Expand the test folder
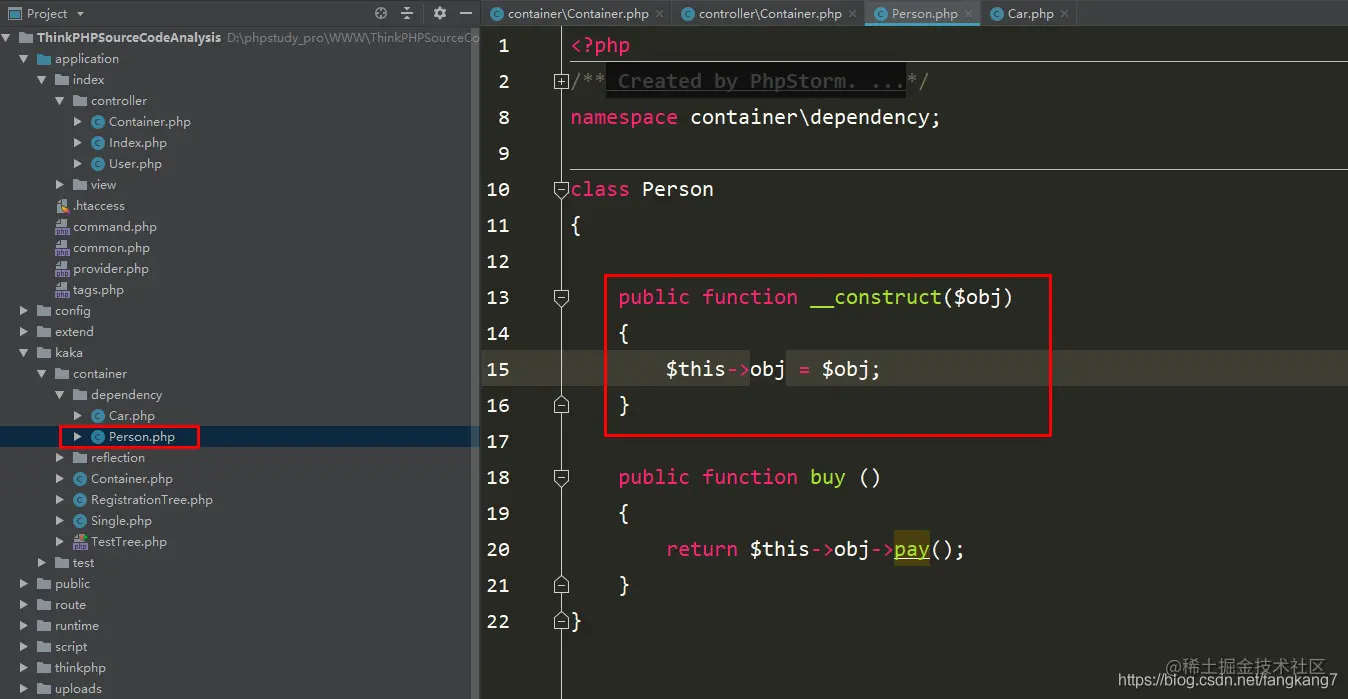The width and height of the screenshot is (1348, 699). tap(42, 563)
